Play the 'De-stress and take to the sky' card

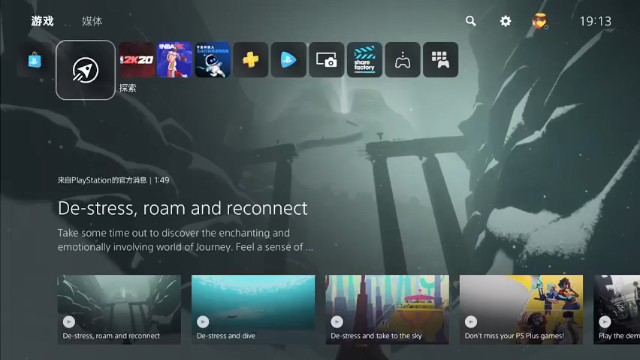(x=387, y=309)
